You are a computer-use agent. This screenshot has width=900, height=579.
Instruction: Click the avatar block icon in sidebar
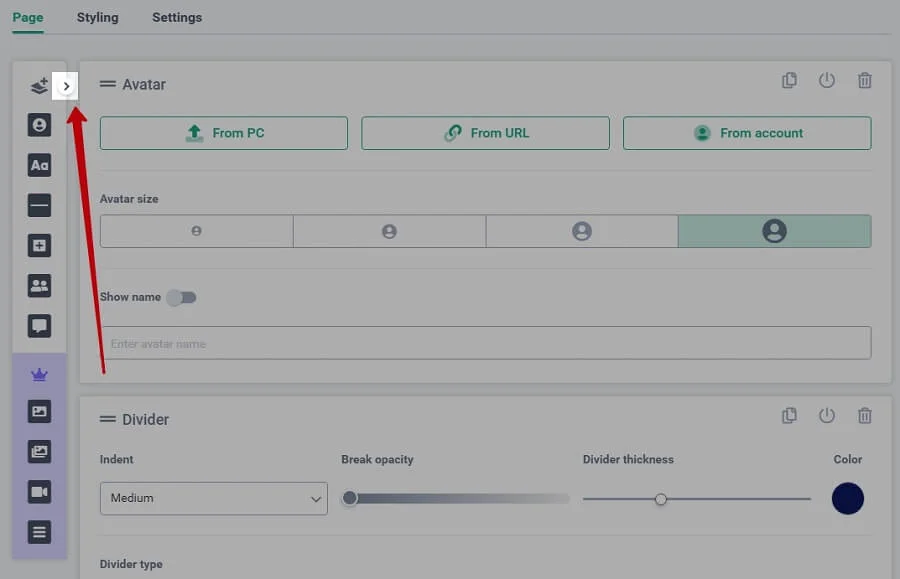pyautogui.click(x=39, y=125)
